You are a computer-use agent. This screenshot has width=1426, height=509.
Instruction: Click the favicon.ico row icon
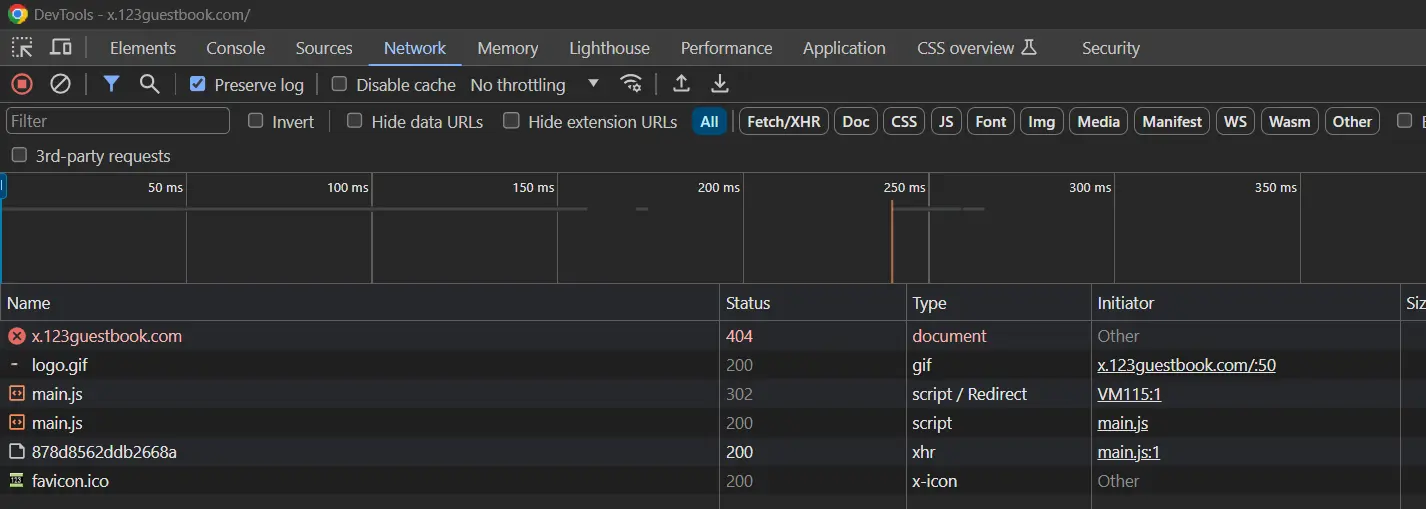[16, 481]
